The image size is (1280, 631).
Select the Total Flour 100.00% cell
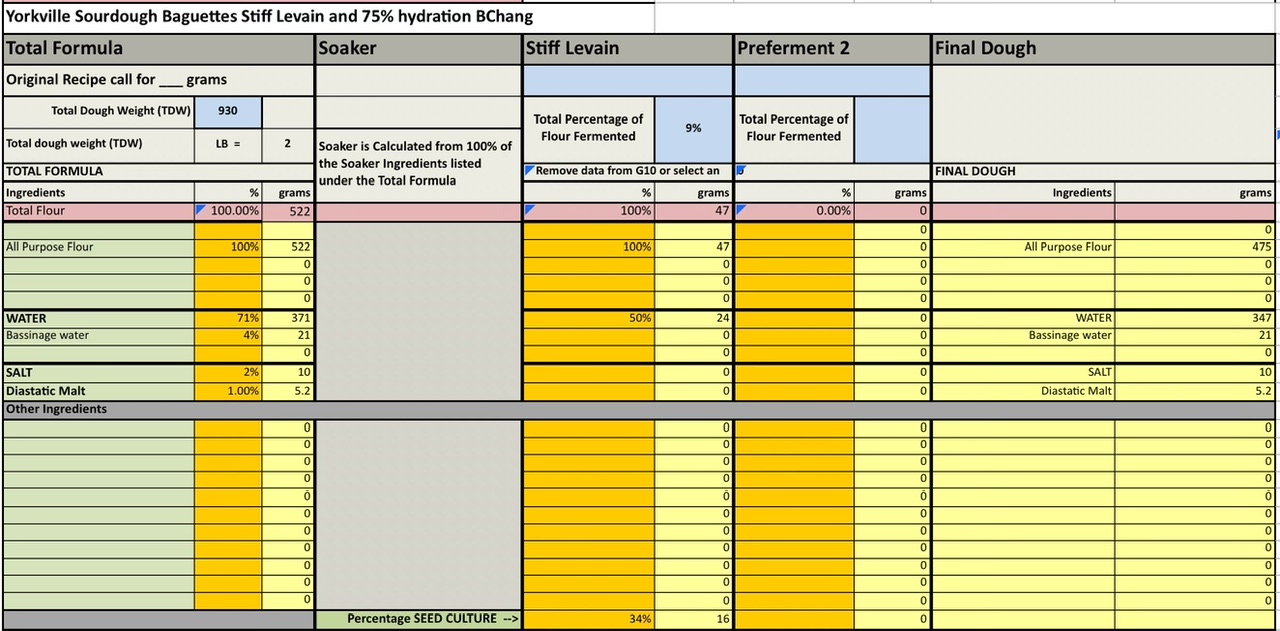[228, 211]
